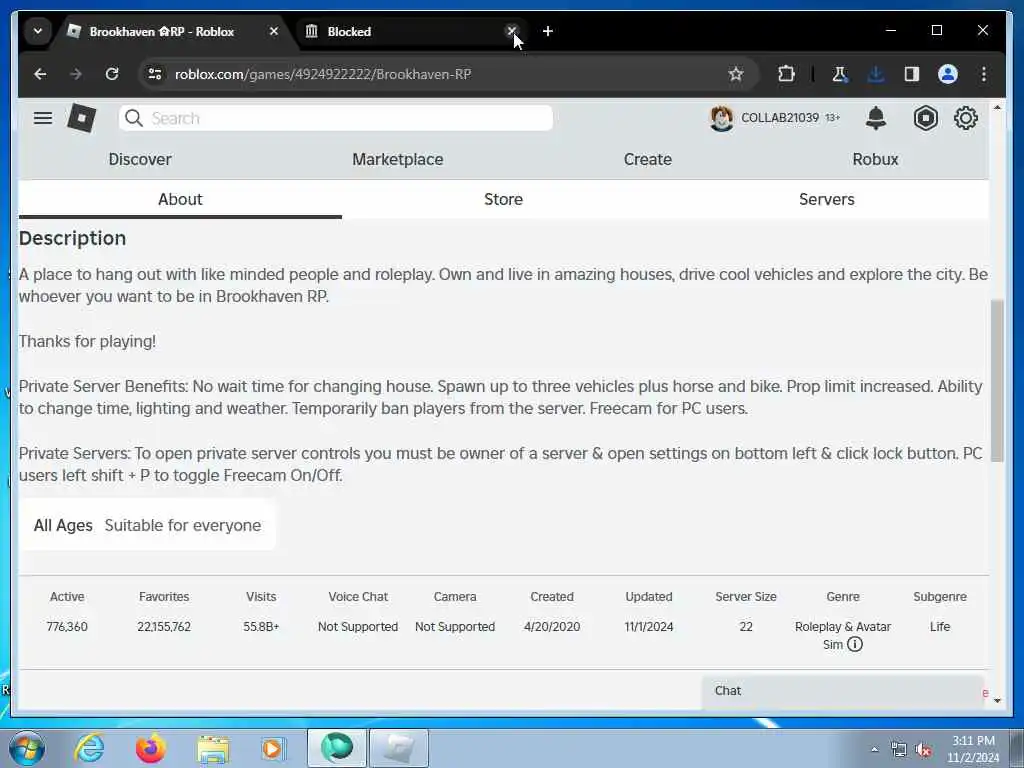Close the Brookhaven RP tab
This screenshot has width=1024, height=768.
(274, 31)
